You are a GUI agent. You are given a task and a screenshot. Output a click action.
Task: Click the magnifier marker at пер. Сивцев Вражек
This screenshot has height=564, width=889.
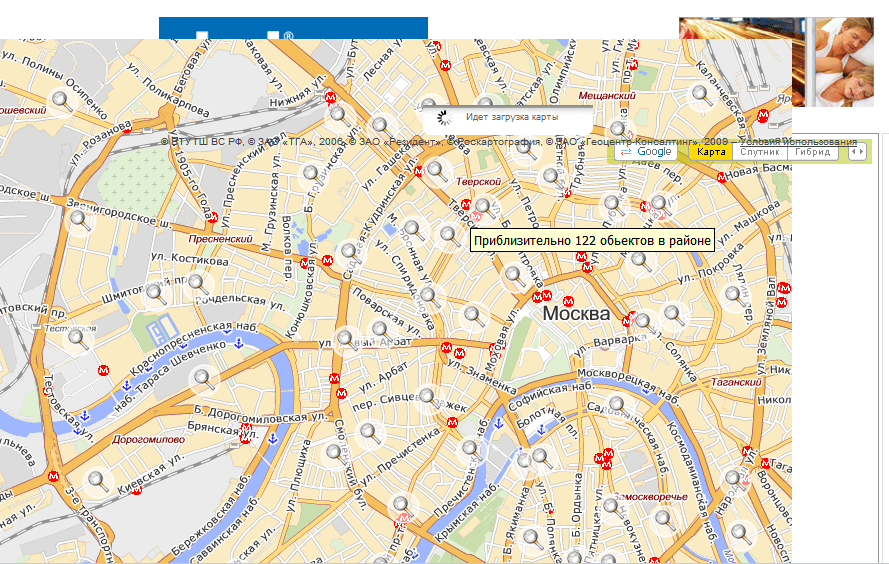pyautogui.click(x=428, y=397)
